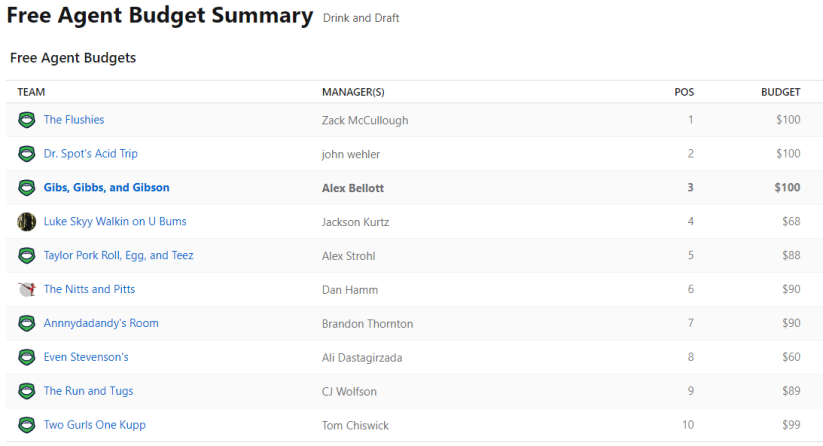Open The Run and Tugs team link
823x446 pixels.
pyautogui.click(x=88, y=391)
